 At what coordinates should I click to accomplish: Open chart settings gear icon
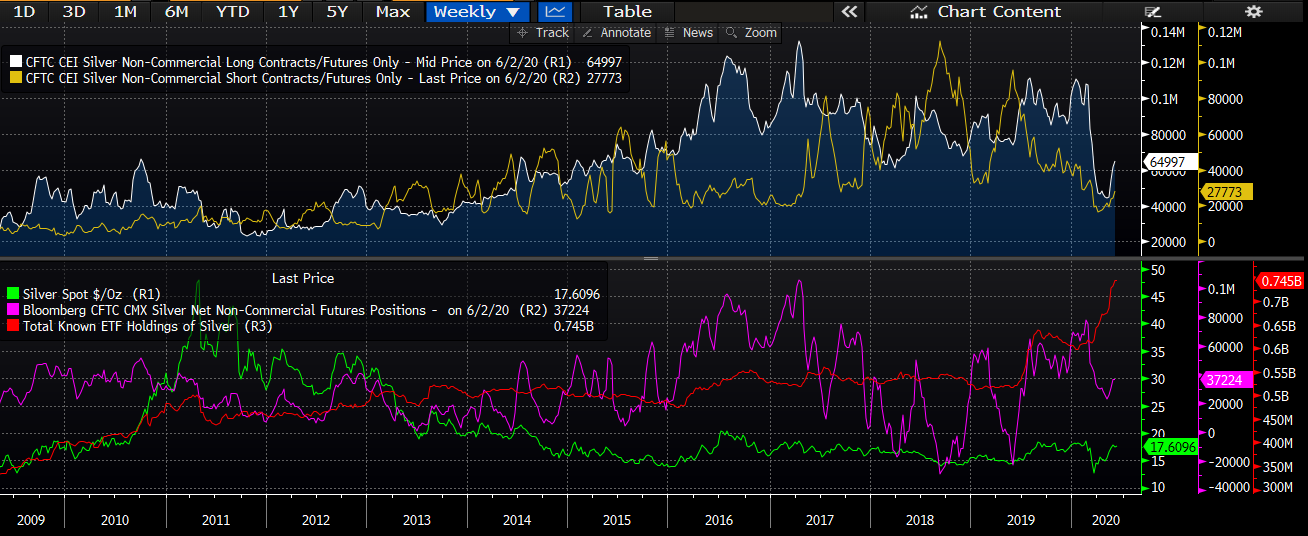point(1253,12)
